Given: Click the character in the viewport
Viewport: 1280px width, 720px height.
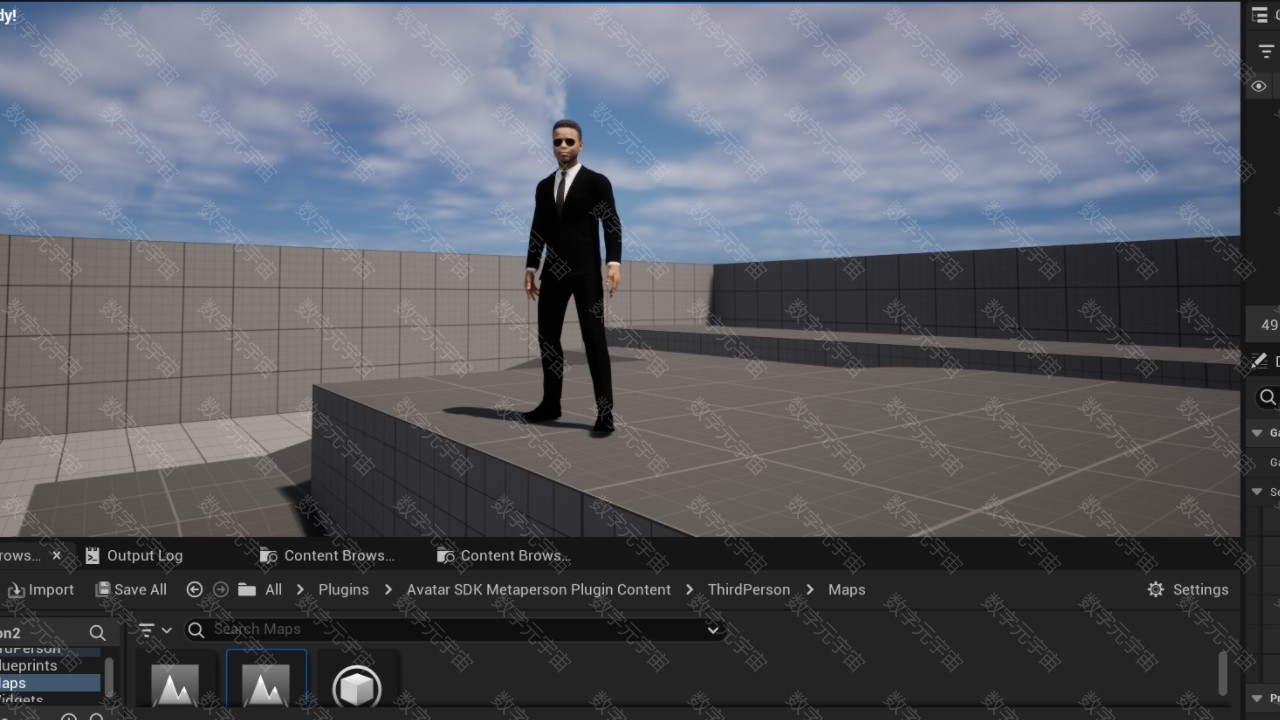Looking at the screenshot, I should [572, 278].
